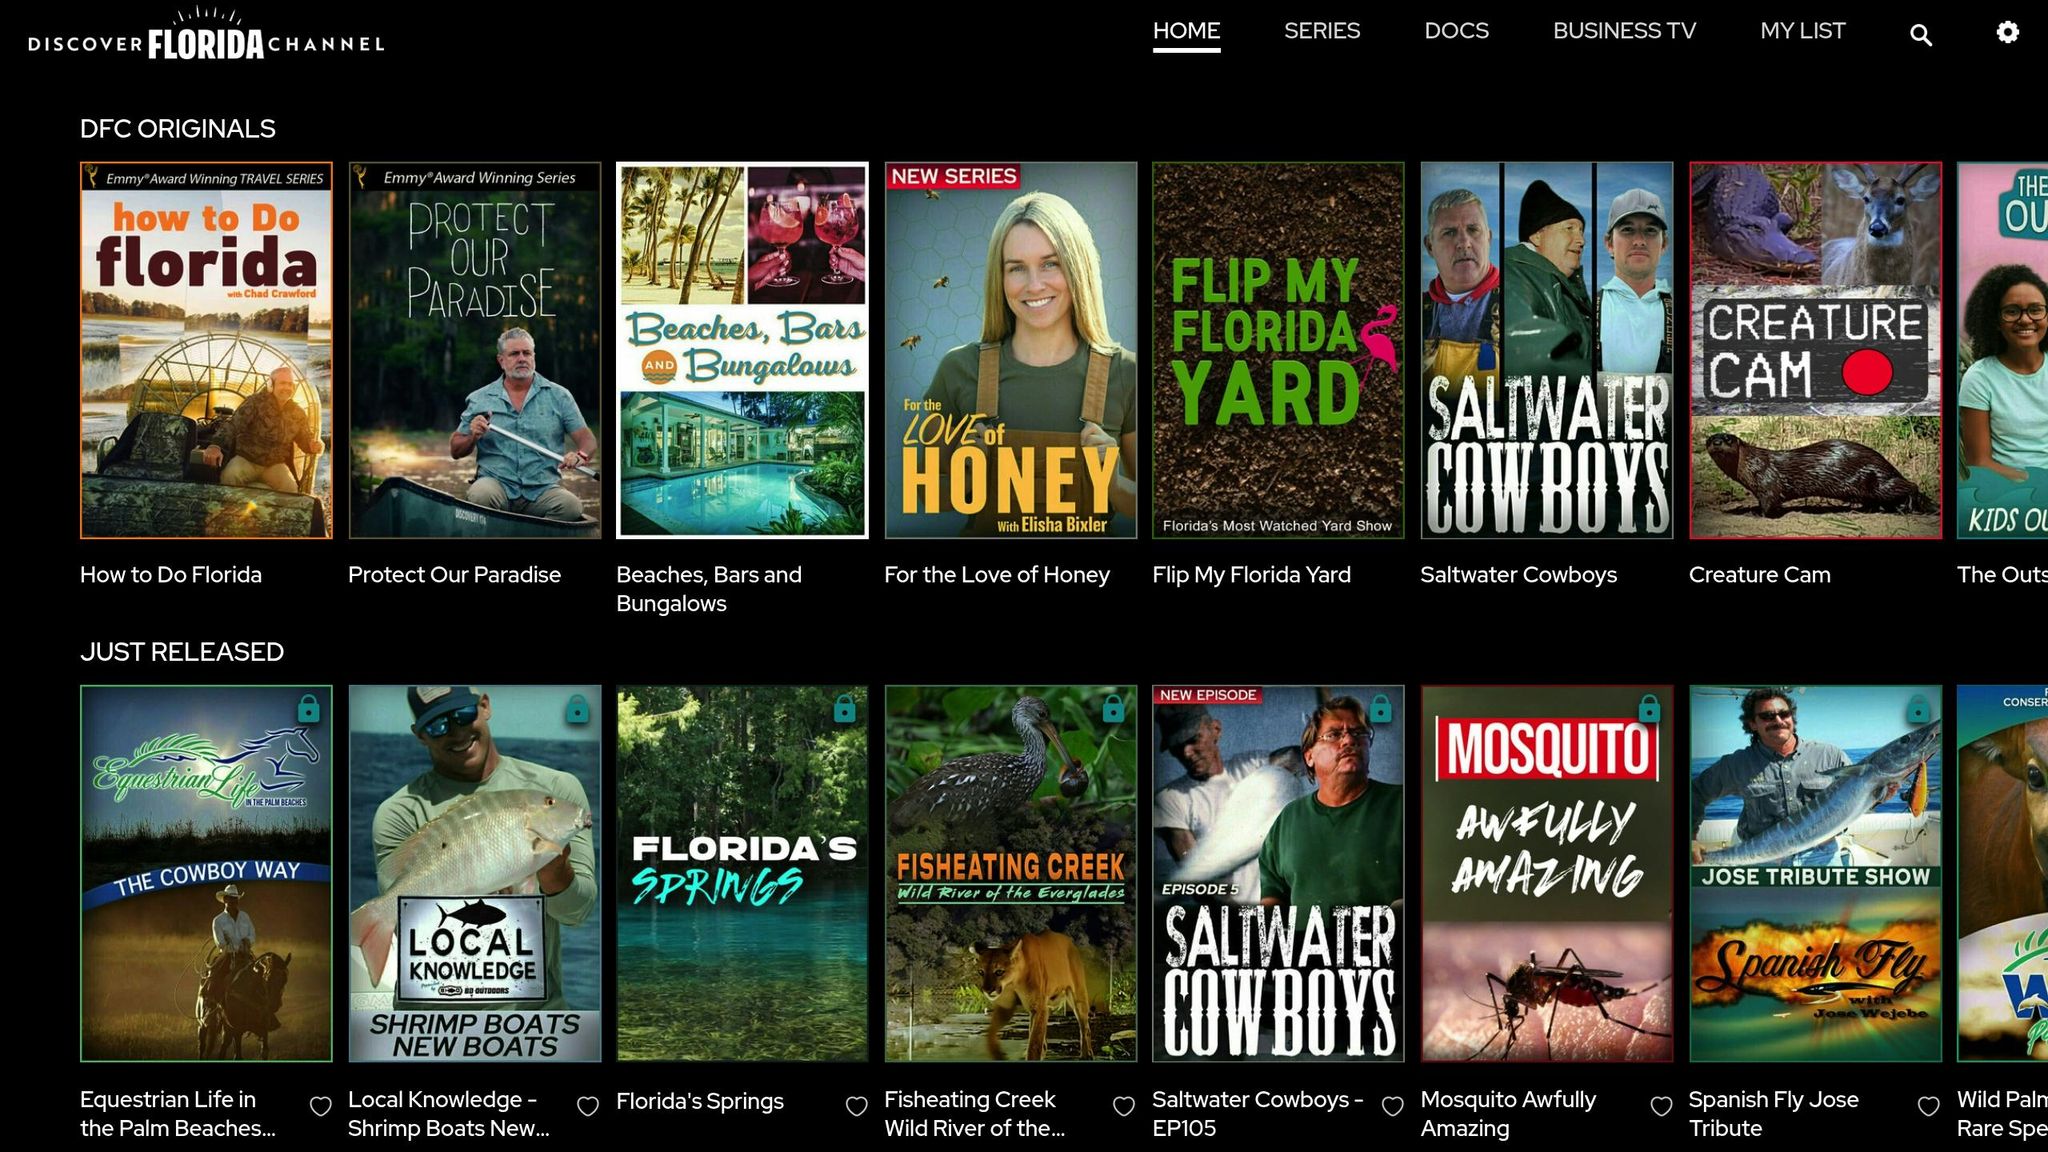Image resolution: width=2048 pixels, height=1152 pixels.
Task: Select the Flip My Florida Yard poster
Action: (1277, 350)
